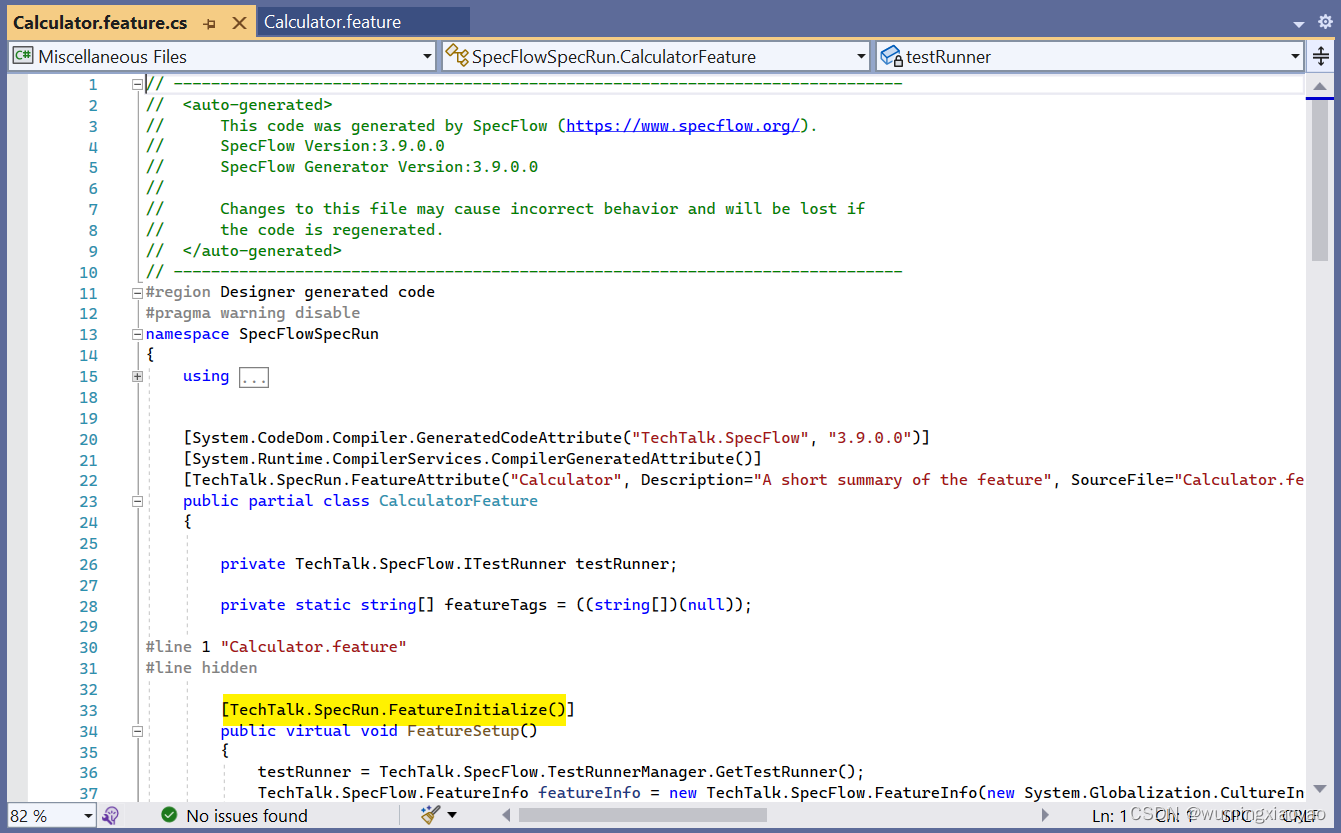Click "A short summary of the feature" string
This screenshot has height=833, width=1341.
coord(903,480)
